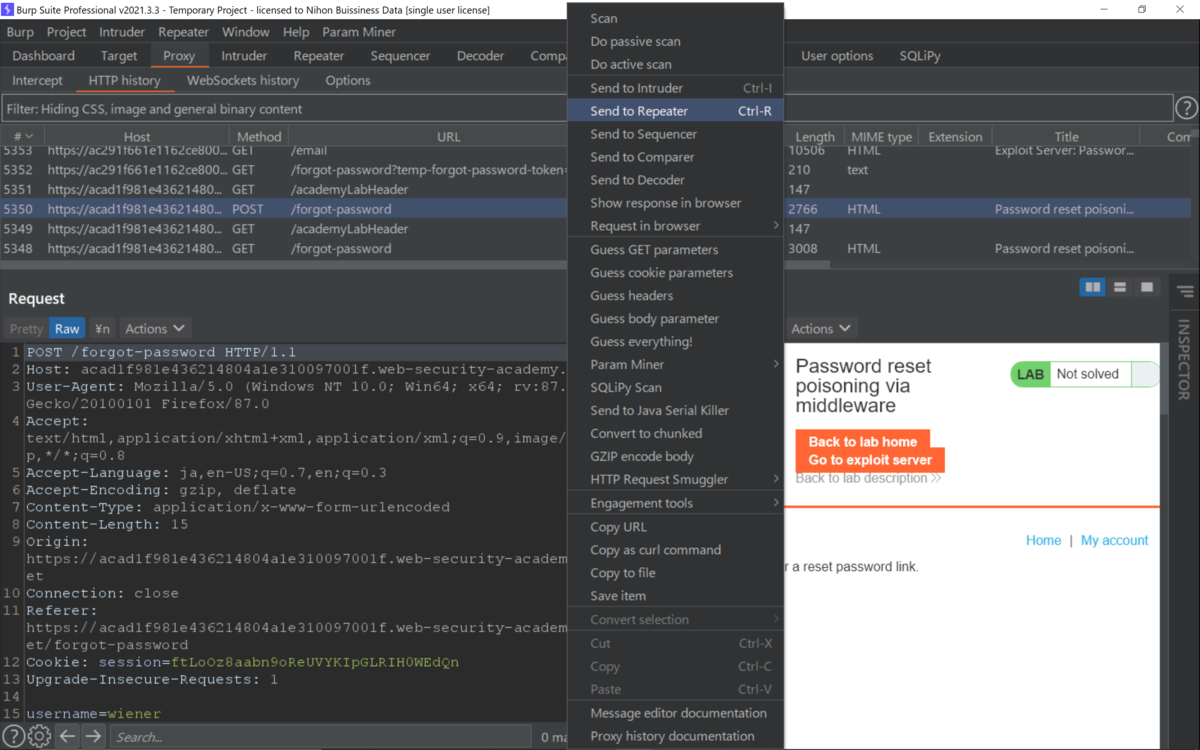This screenshot has height=750, width=1200.
Task: Open the request Actions dropdown
Action: click(x=155, y=328)
